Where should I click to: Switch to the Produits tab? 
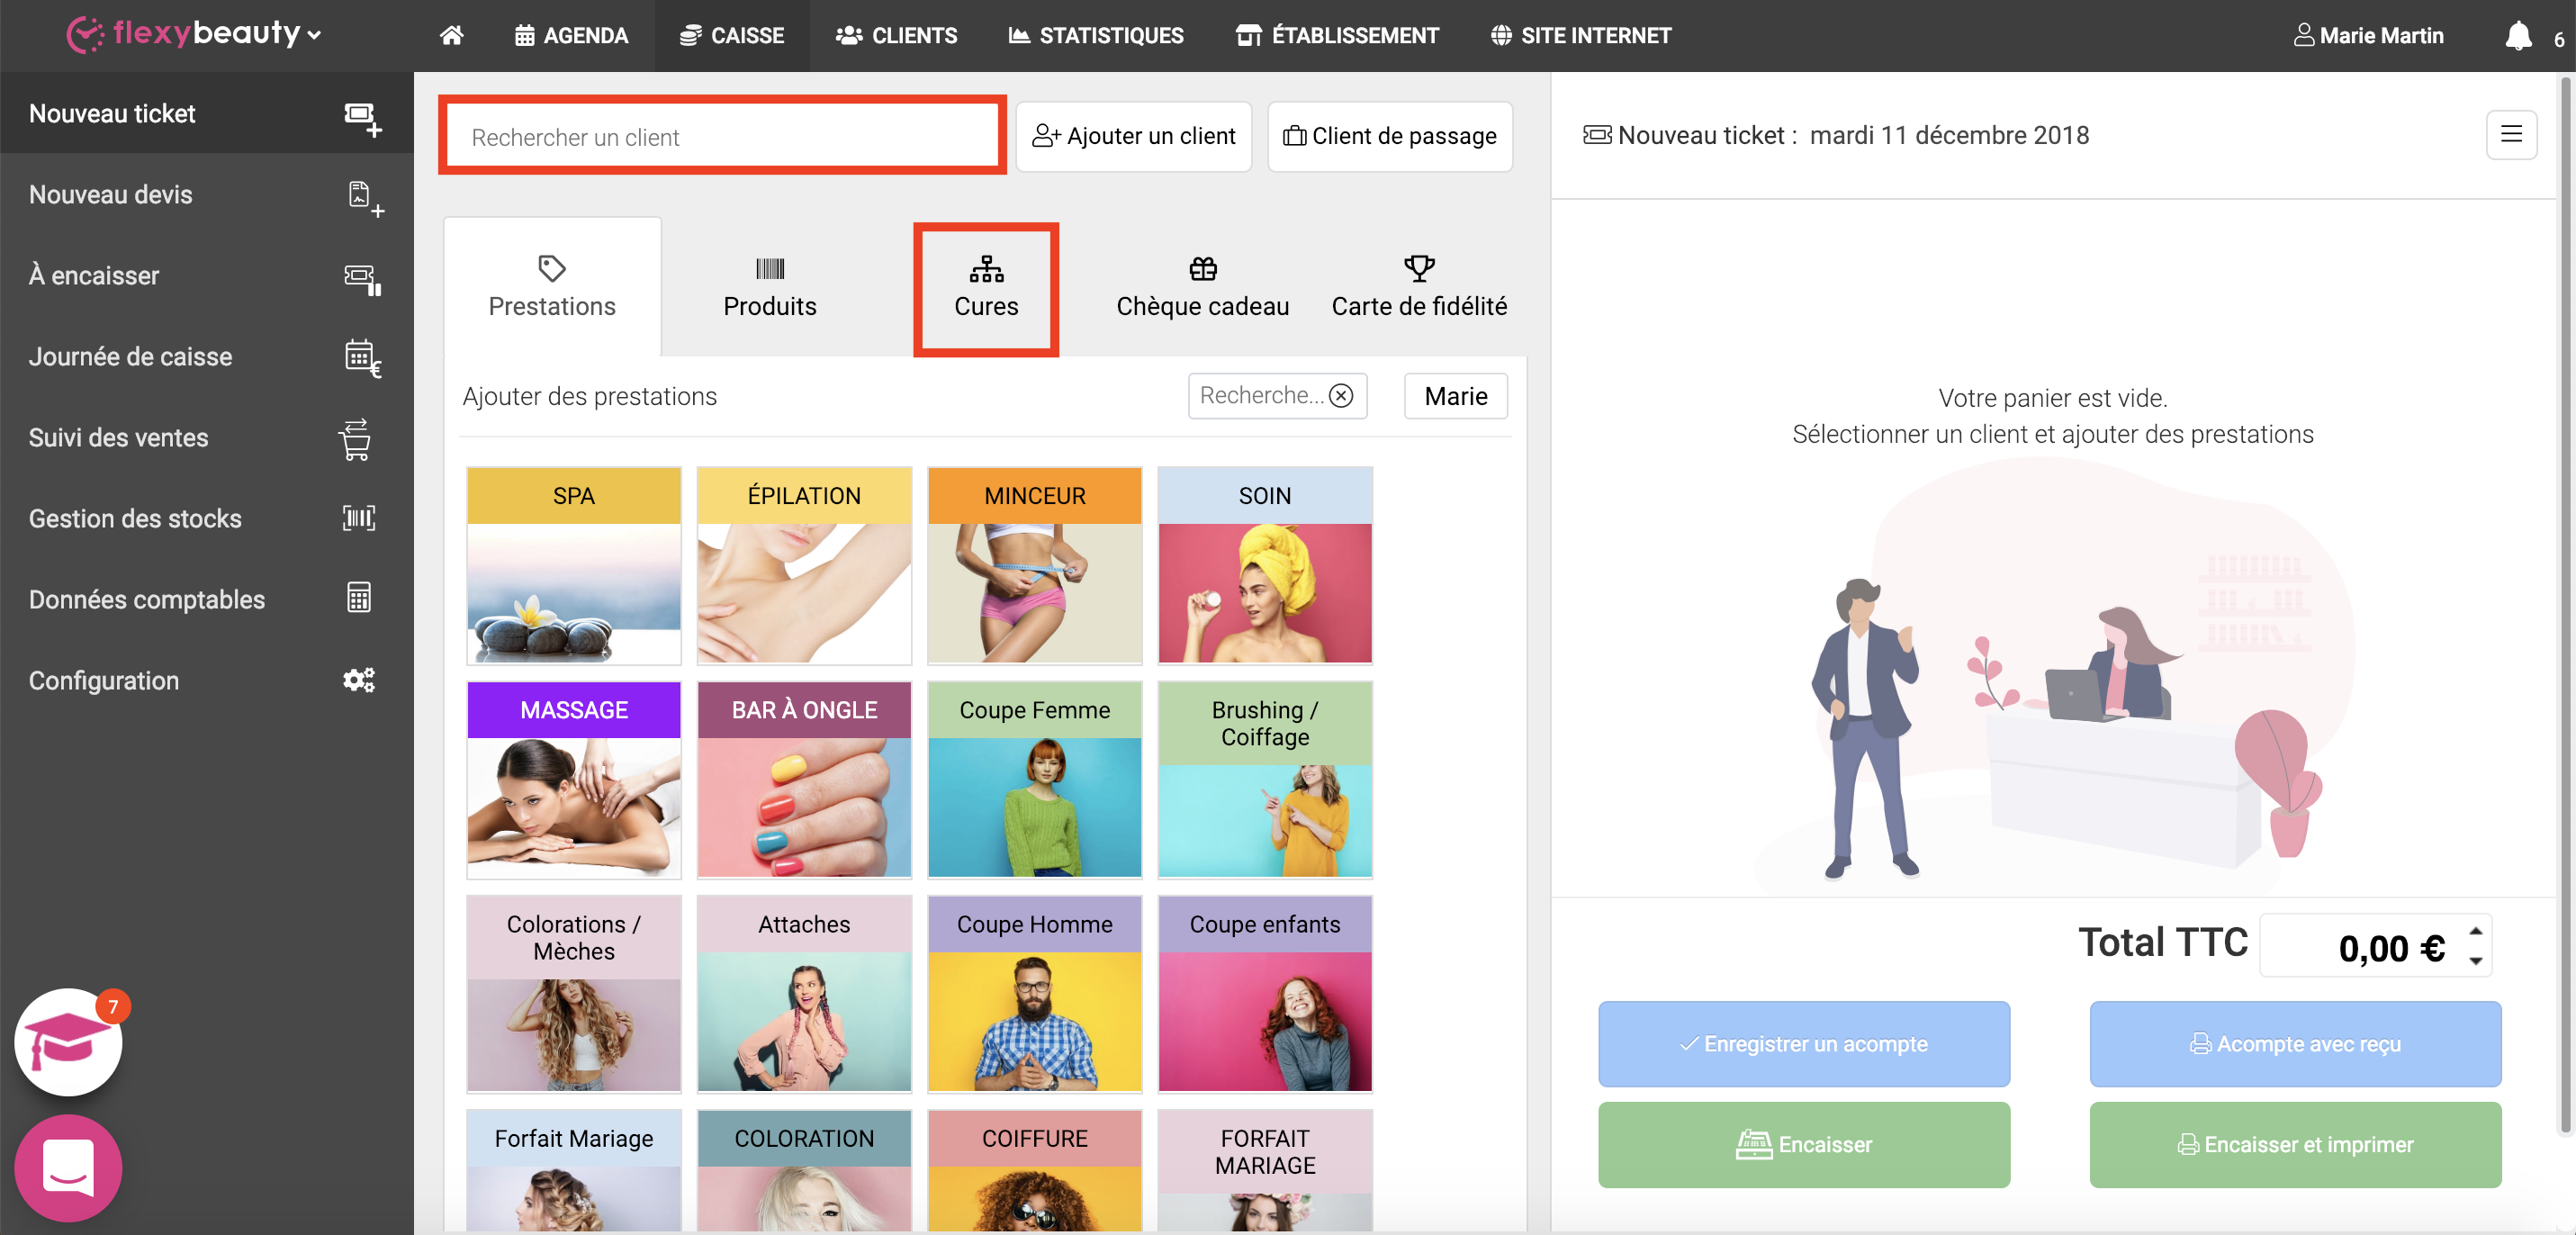point(769,287)
